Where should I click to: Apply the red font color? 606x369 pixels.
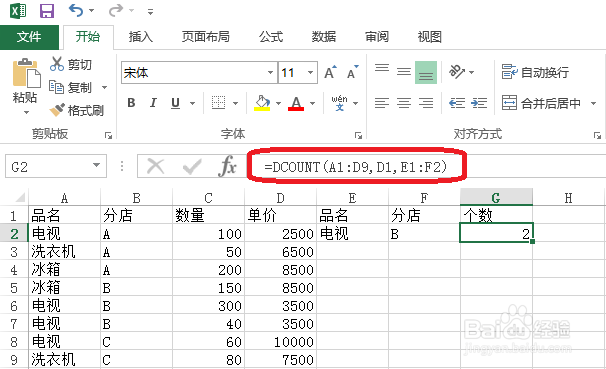296,103
